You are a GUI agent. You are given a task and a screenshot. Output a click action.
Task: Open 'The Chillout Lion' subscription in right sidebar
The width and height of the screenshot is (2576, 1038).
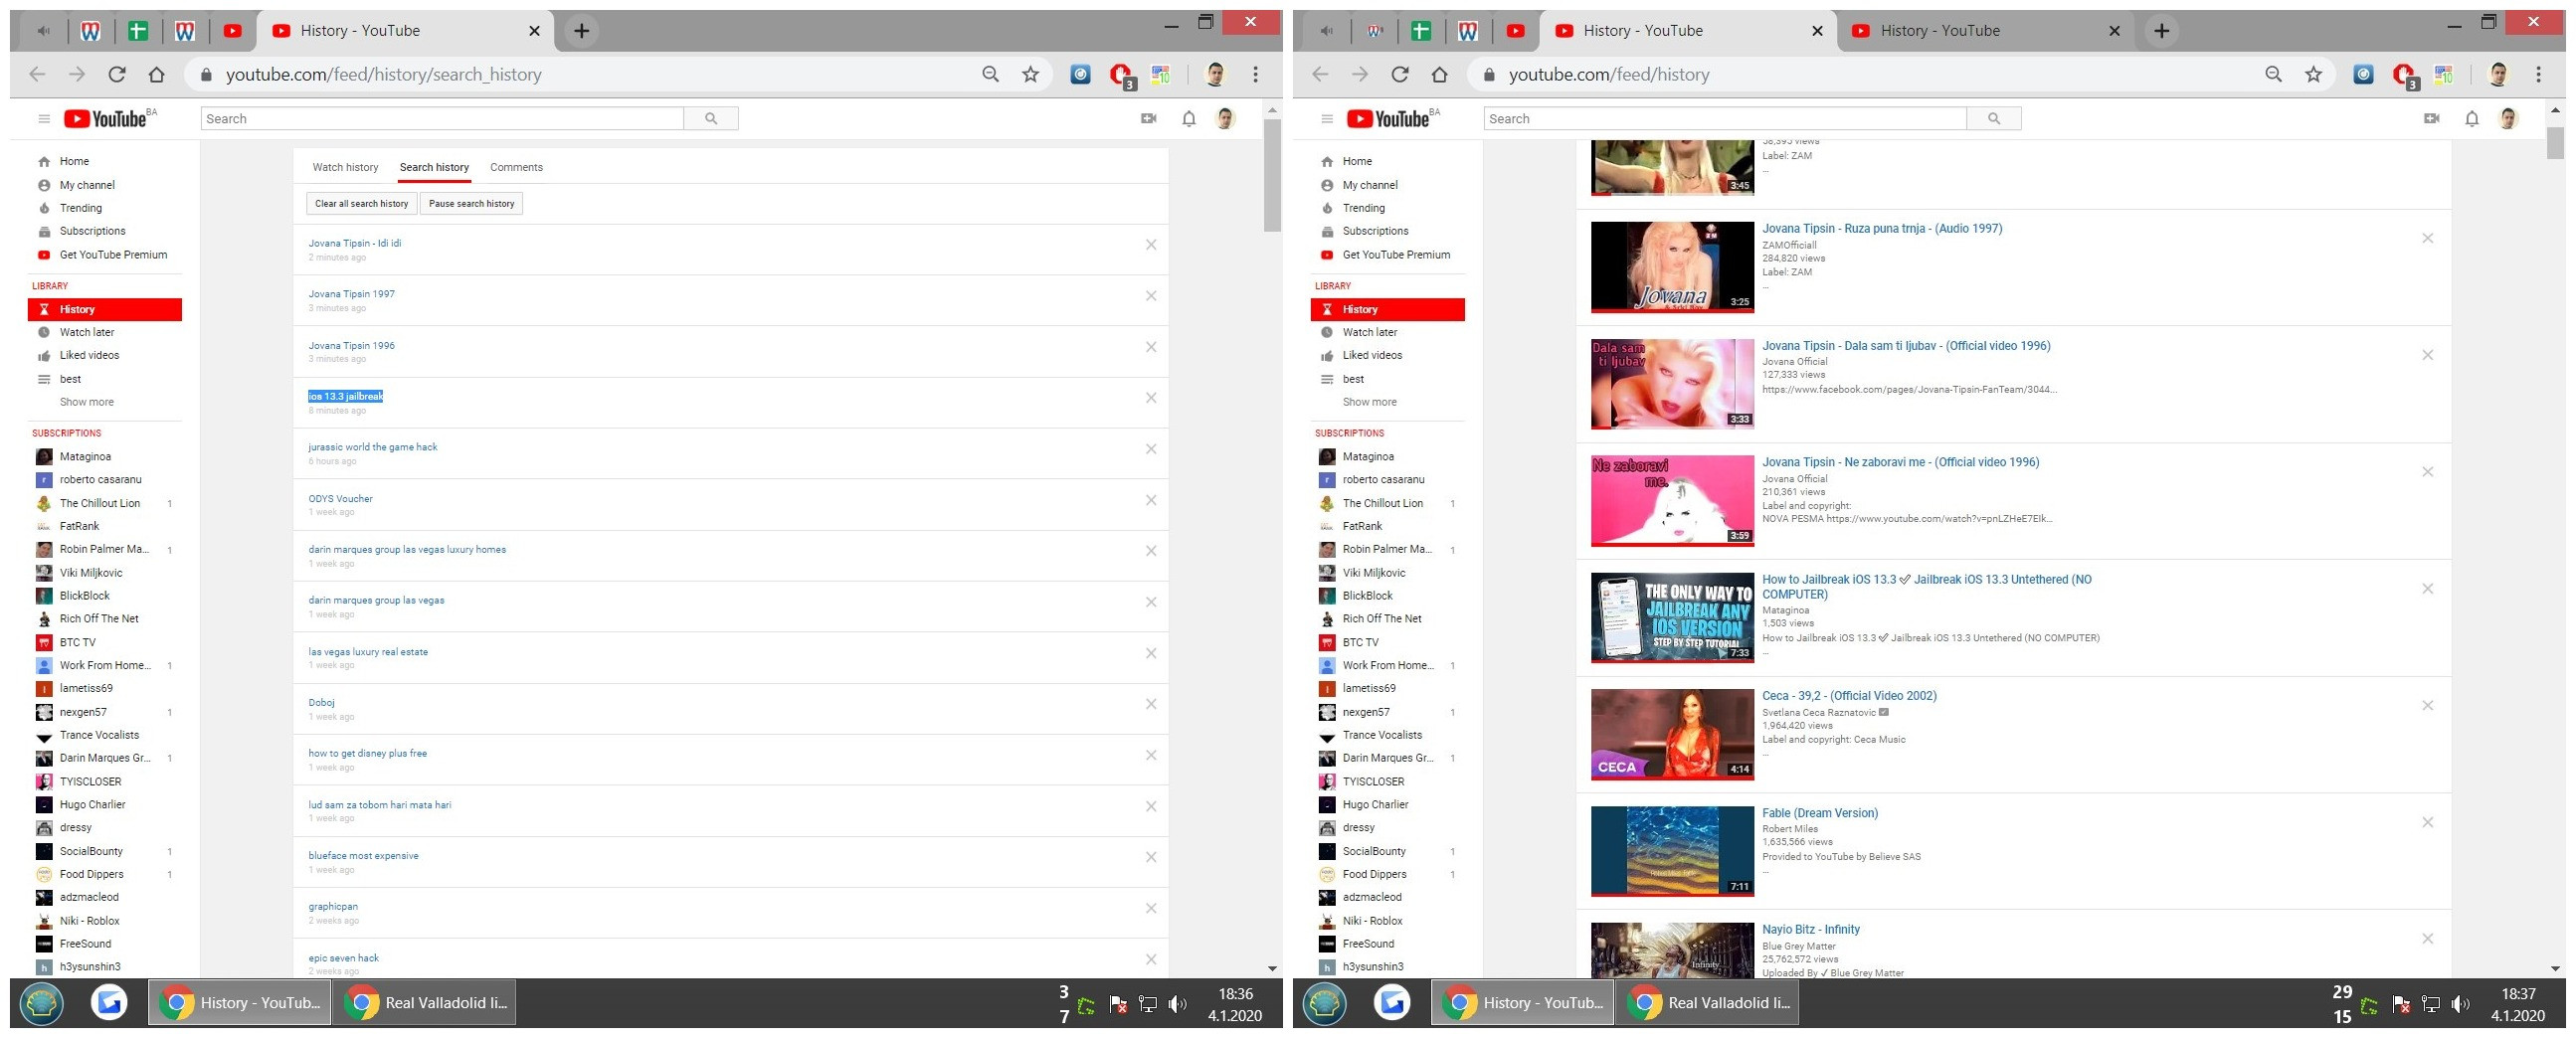point(1383,503)
